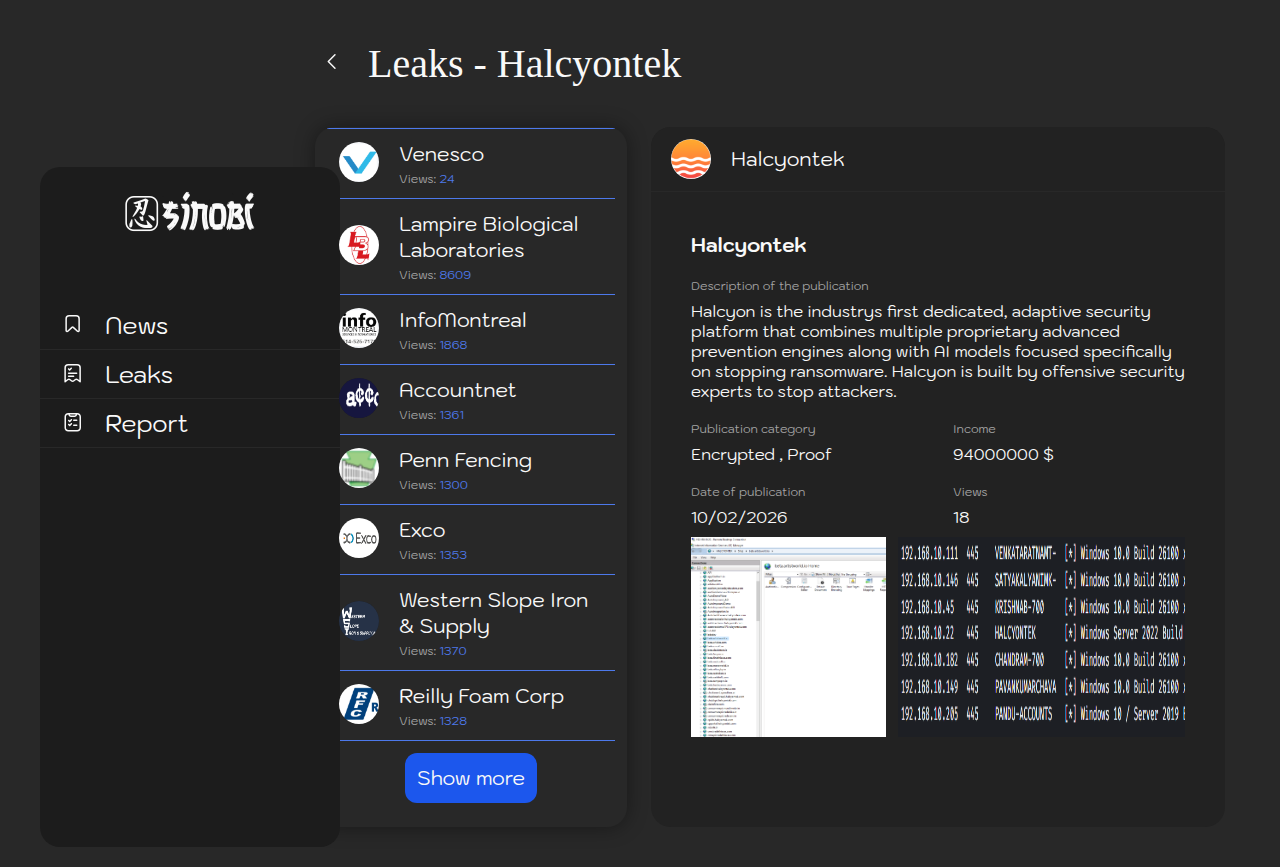Viewport: 1280px width, 867px height.
Task: Open the Sinobi logo in sidebar
Action: pyautogui.click(x=190, y=213)
